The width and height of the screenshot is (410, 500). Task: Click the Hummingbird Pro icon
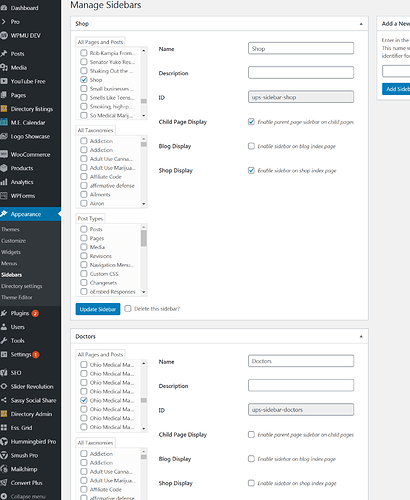(x=4, y=441)
